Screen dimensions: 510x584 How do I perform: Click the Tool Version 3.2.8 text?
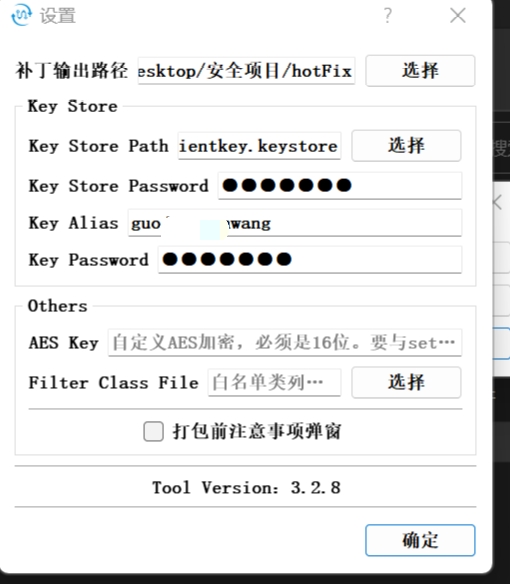coord(246,488)
